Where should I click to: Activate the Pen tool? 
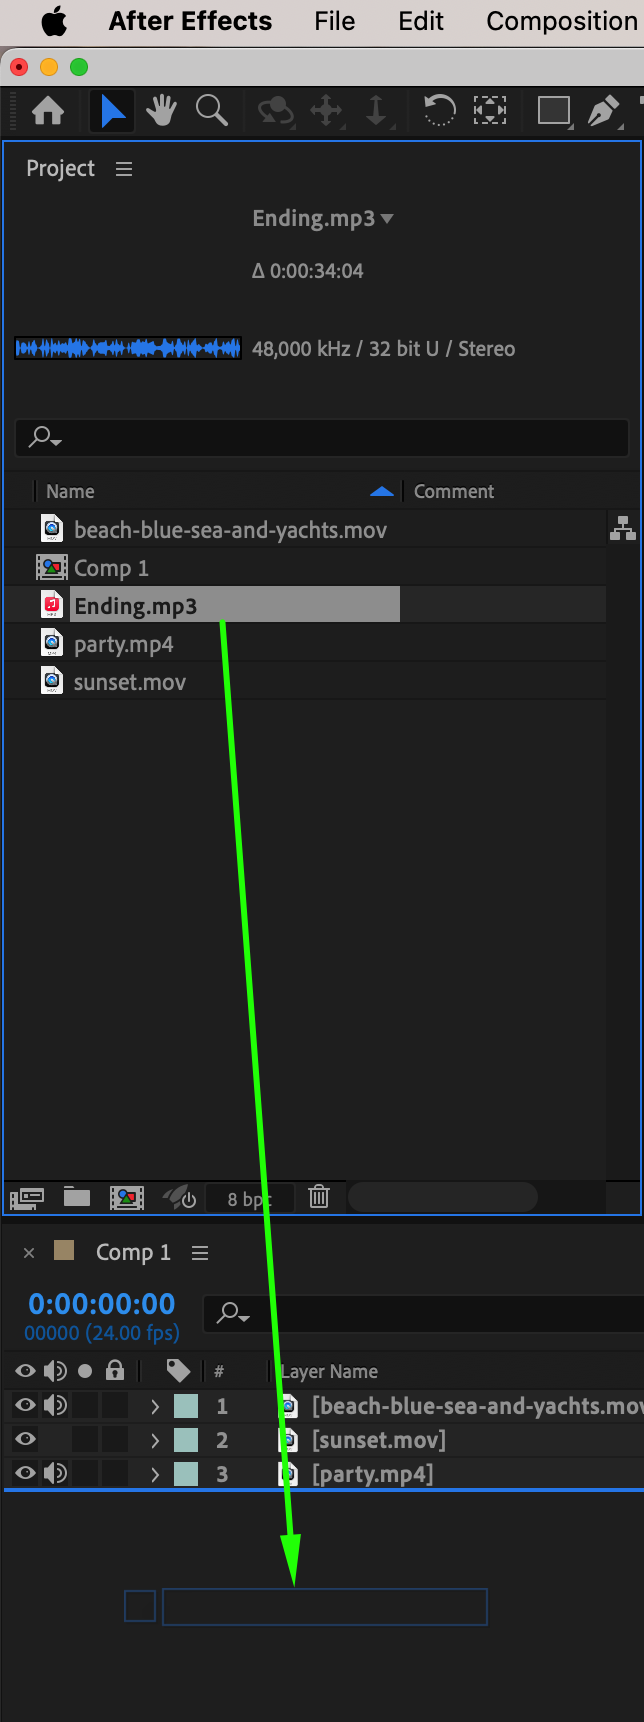(603, 110)
